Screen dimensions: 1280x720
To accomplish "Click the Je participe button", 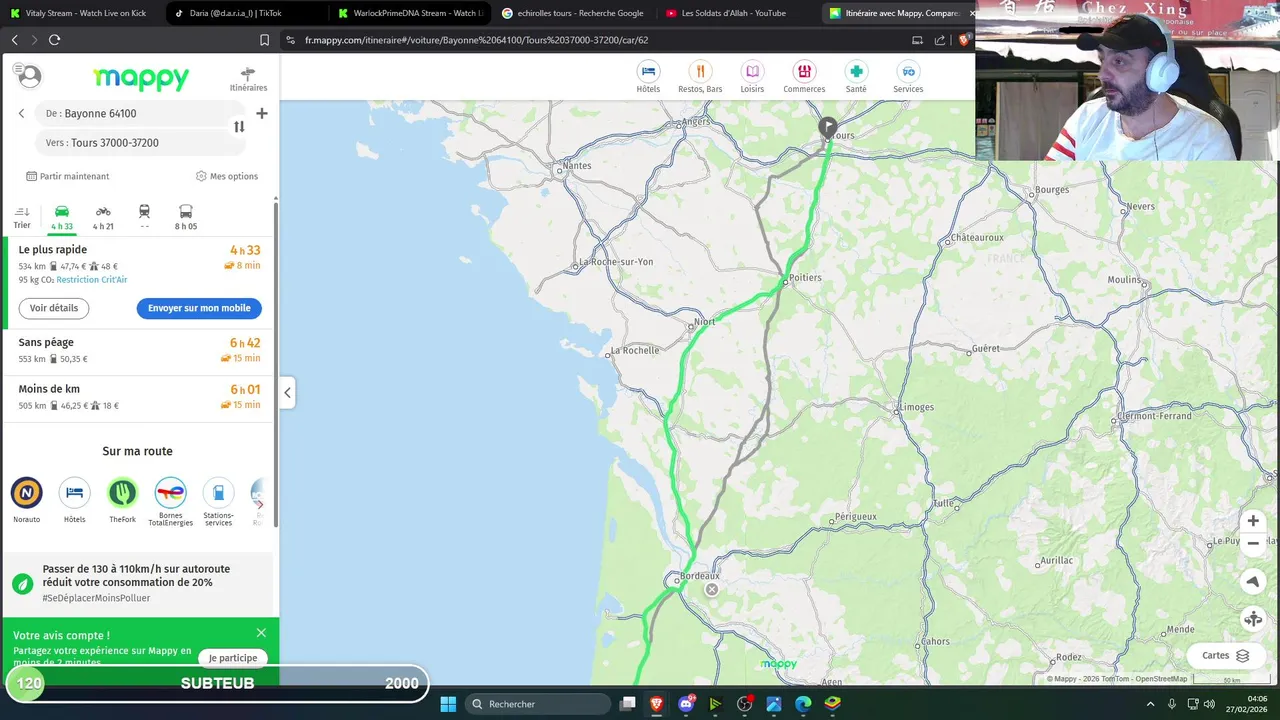I will pos(233,658).
